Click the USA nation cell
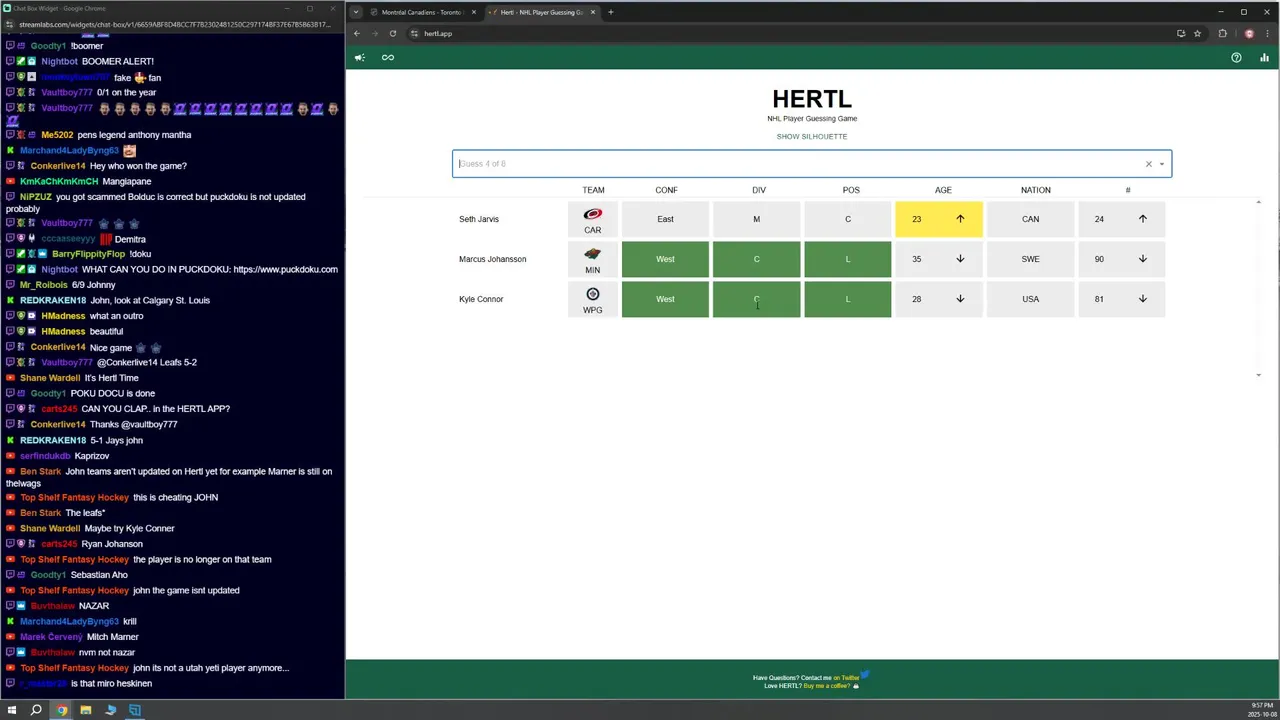The width and height of the screenshot is (1280, 720). click(1030, 299)
